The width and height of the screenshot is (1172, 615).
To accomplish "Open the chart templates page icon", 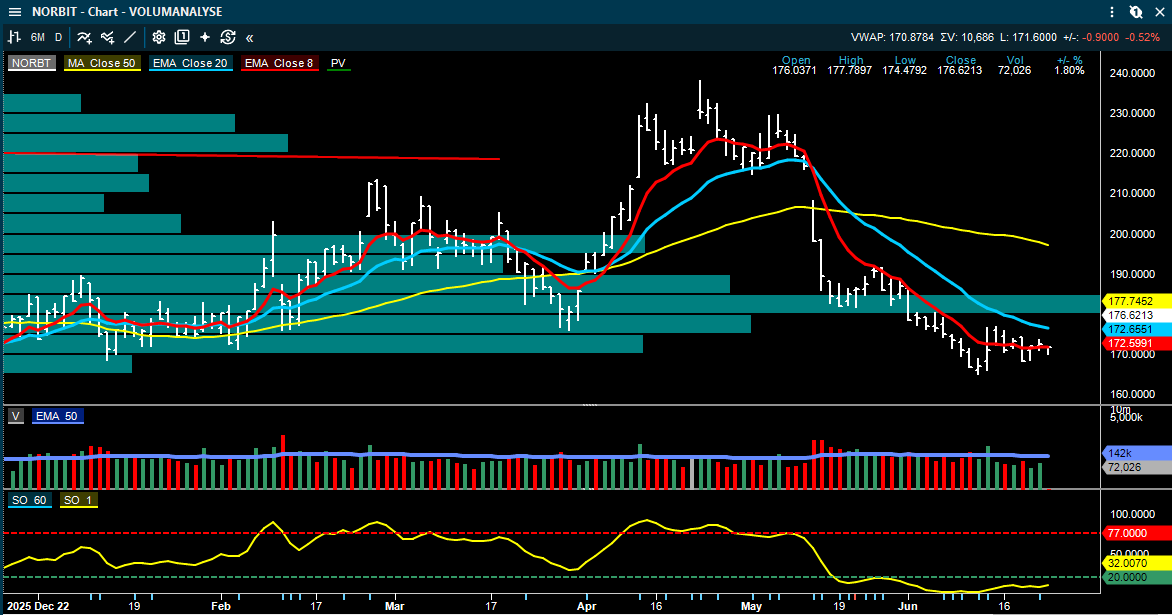I will (x=182, y=37).
